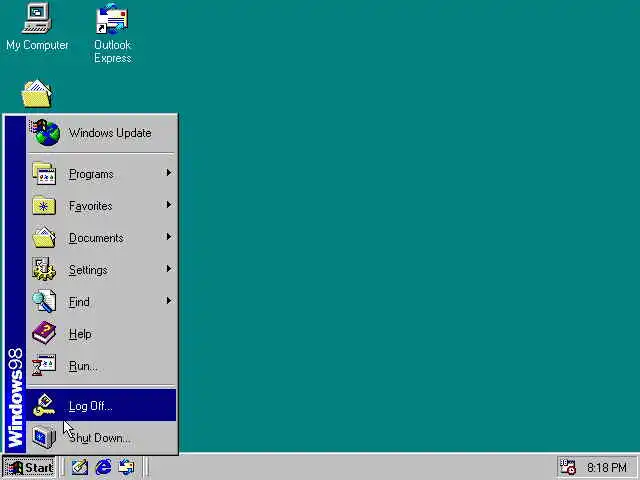Click the Log Off key icon
Viewport: 640px width, 480px height.
(x=44, y=405)
